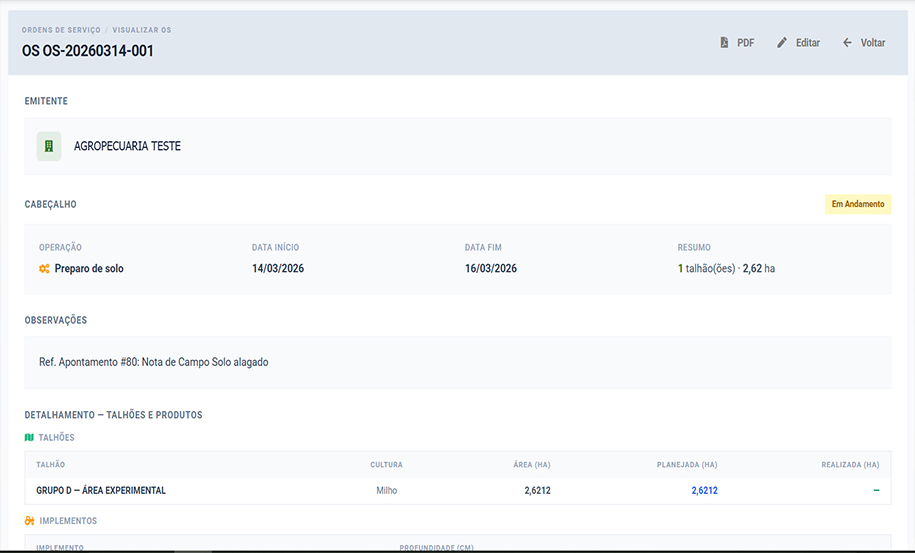Select the GRUPO D — ÁREA EXPERIMENTAL row
This screenshot has height=553, width=915.
458,491
